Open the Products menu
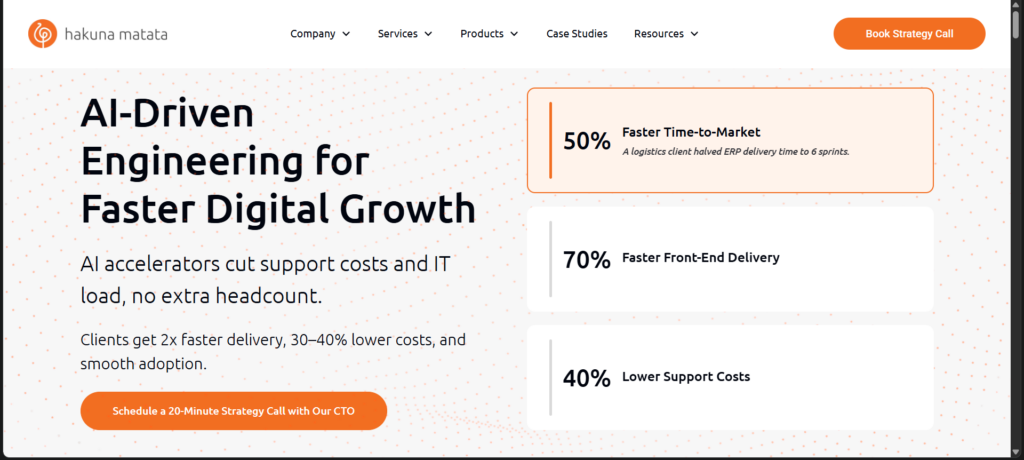This screenshot has height=460, width=1024. pos(482,34)
